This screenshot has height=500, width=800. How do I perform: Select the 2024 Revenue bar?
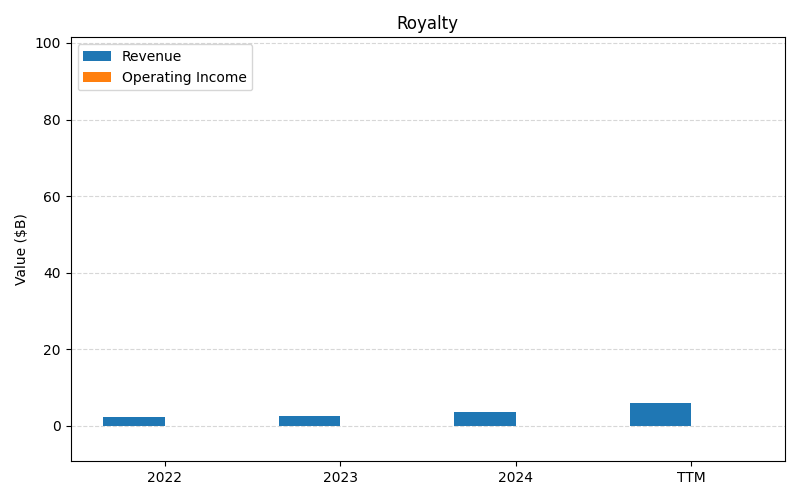pos(485,419)
